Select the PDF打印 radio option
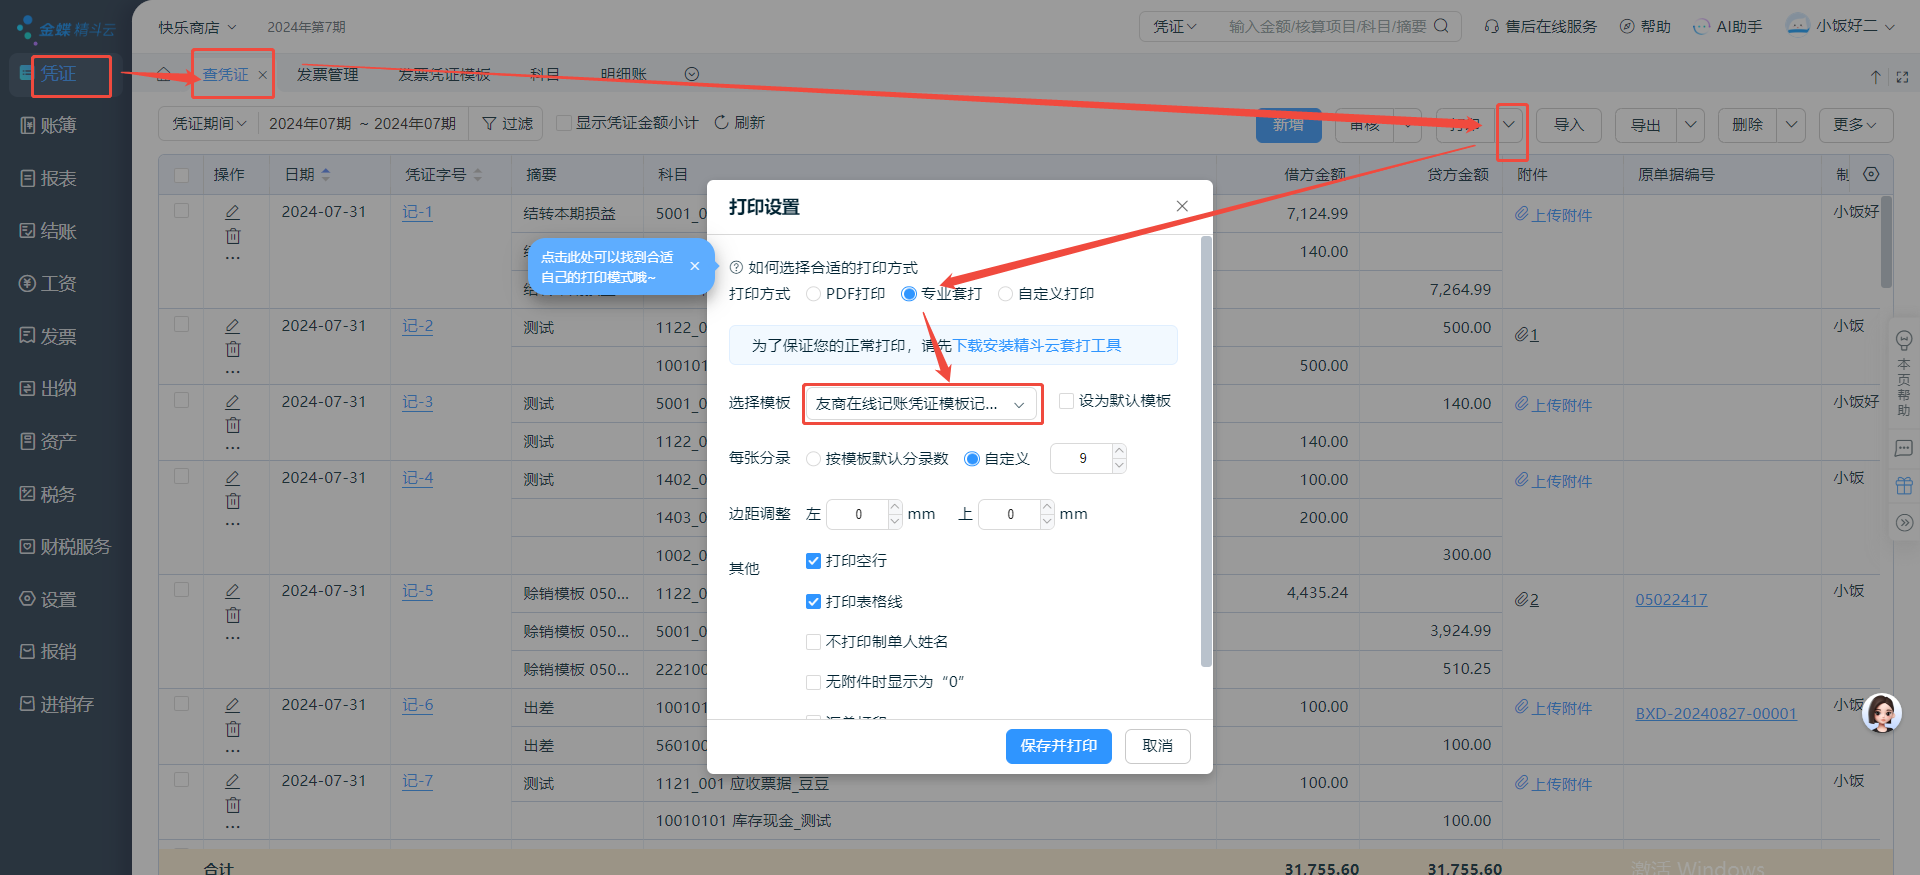This screenshot has width=1920, height=875. click(814, 294)
